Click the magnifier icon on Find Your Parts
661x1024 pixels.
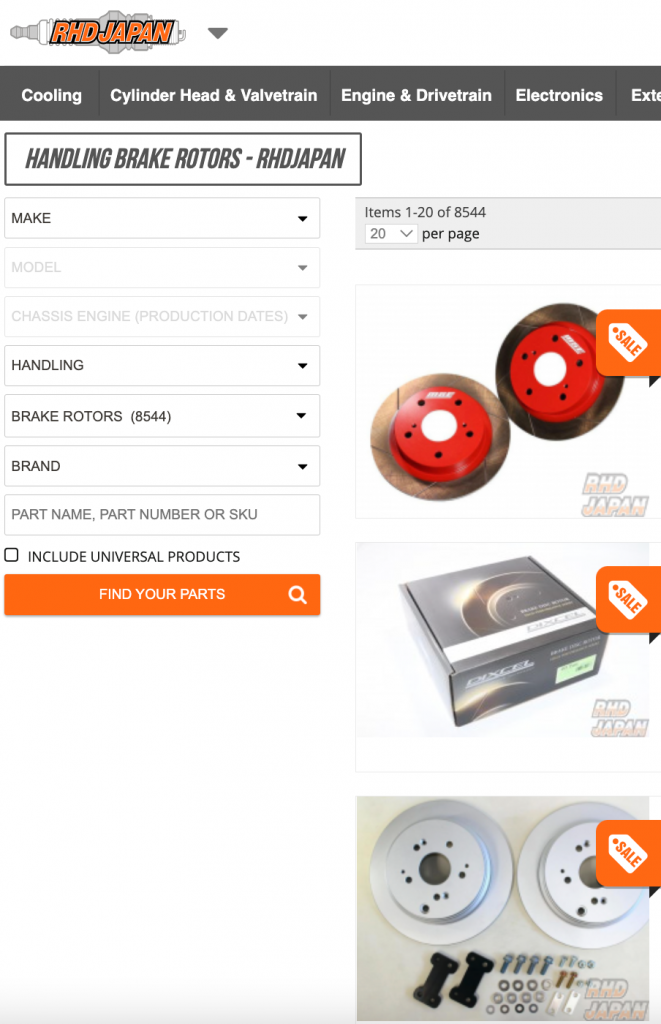coord(298,594)
